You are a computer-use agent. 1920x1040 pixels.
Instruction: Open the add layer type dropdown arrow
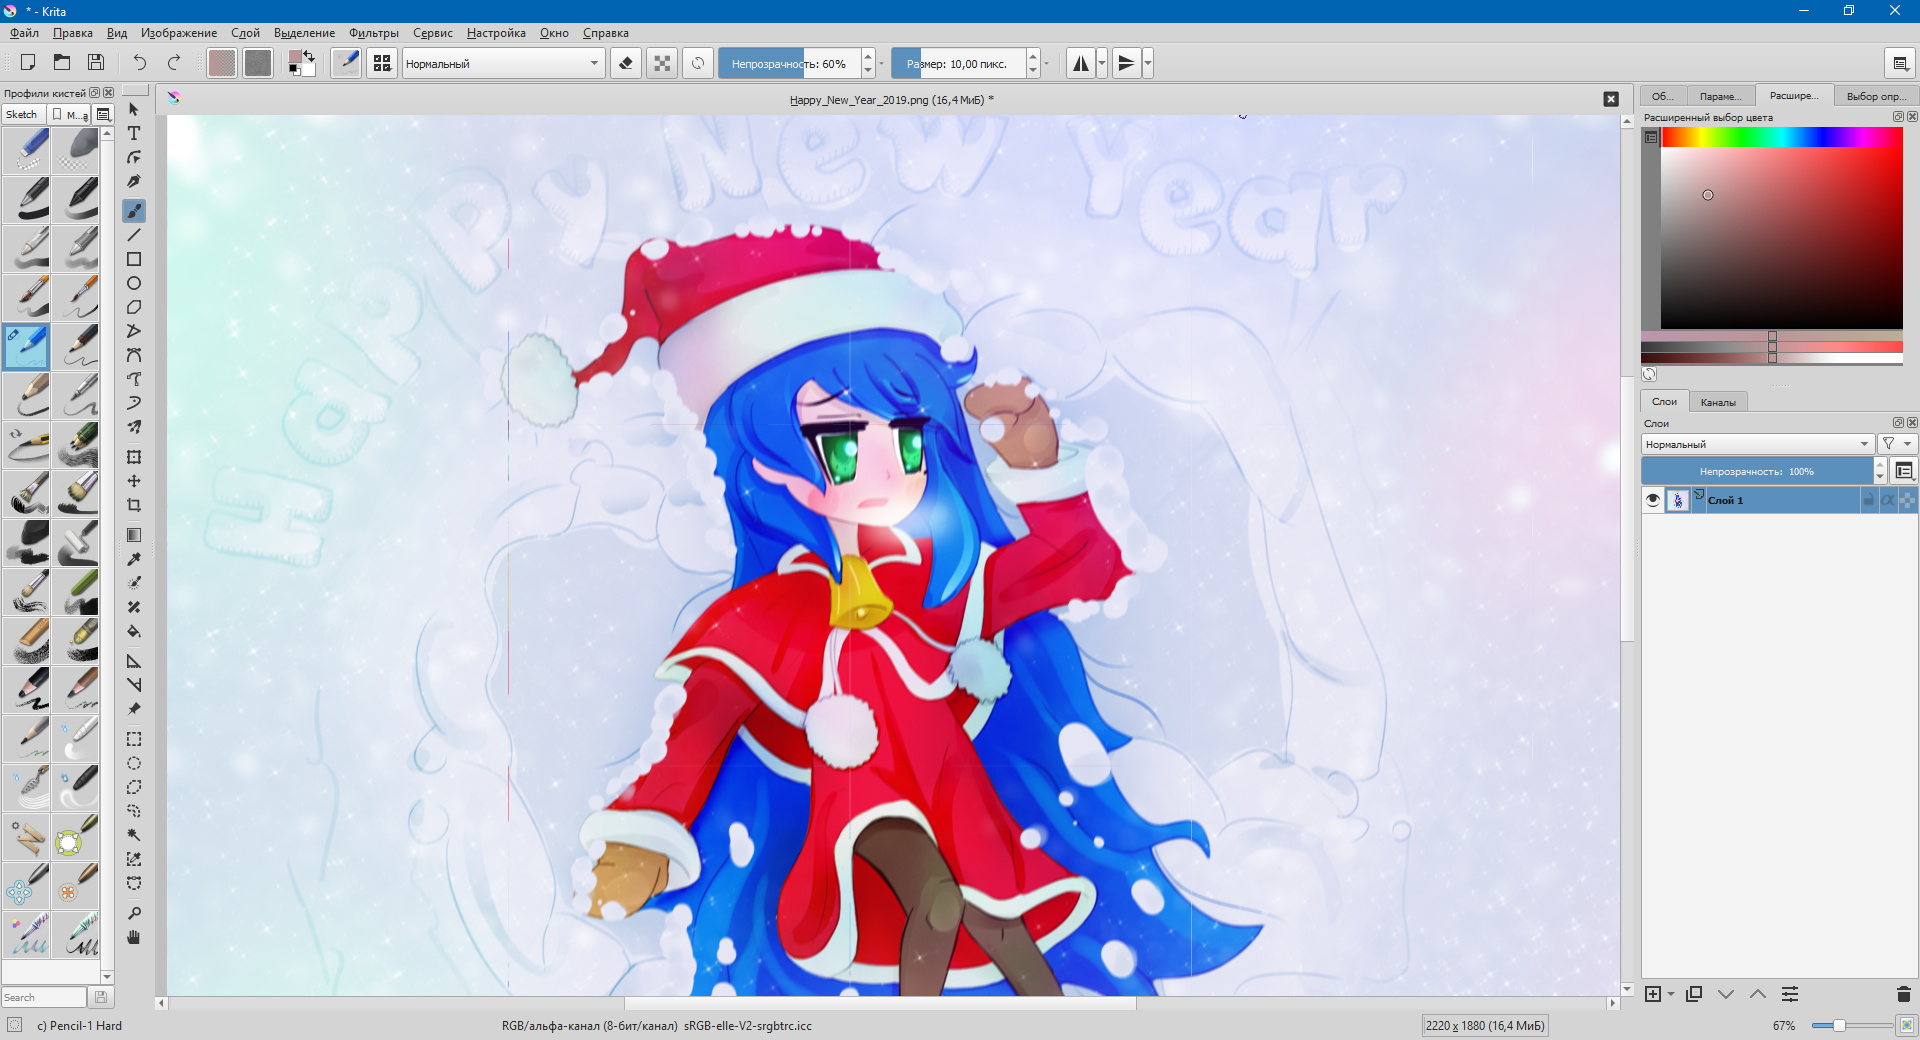click(1671, 994)
